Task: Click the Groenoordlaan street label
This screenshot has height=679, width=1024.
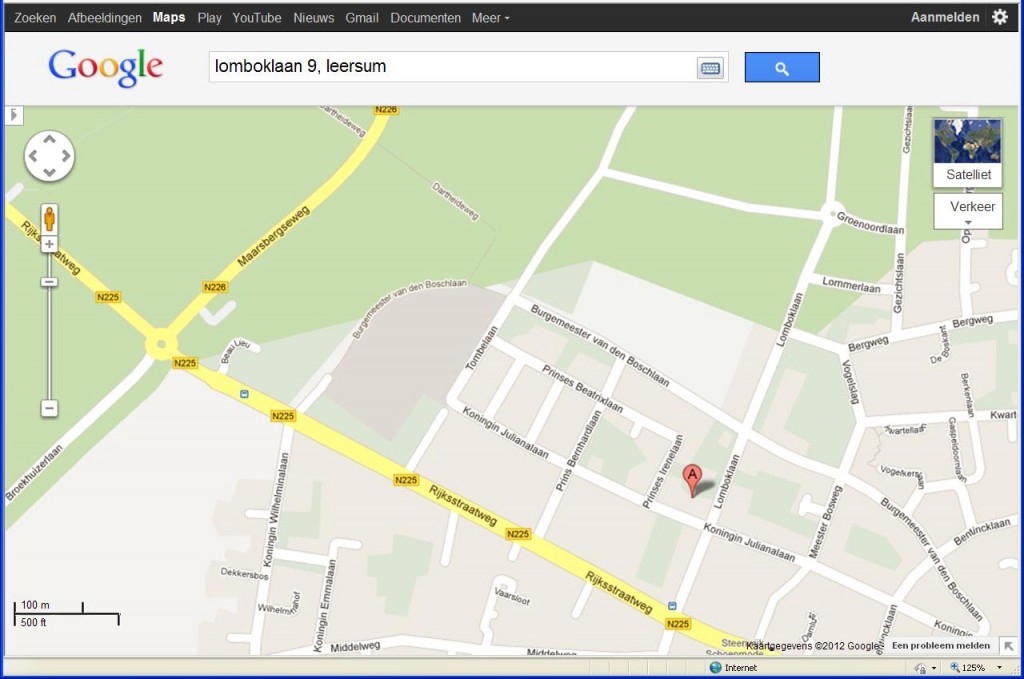Action: pos(871,223)
